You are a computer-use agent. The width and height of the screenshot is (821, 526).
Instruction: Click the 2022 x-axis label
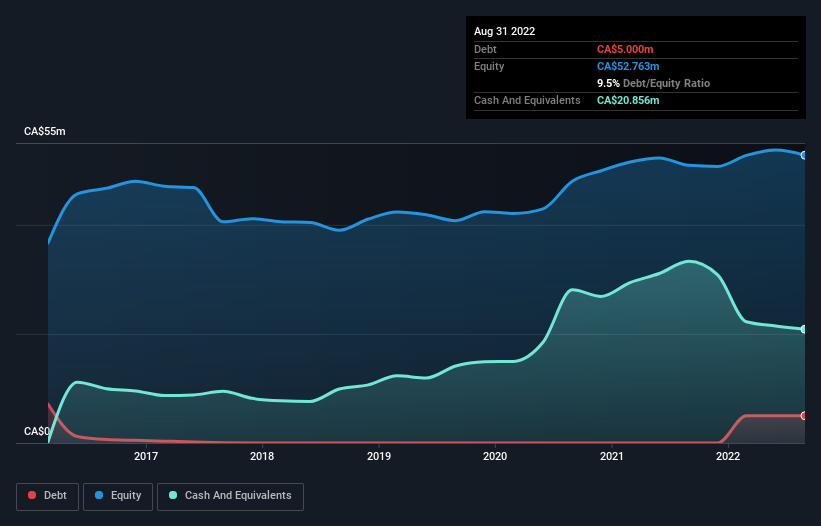[x=728, y=456]
